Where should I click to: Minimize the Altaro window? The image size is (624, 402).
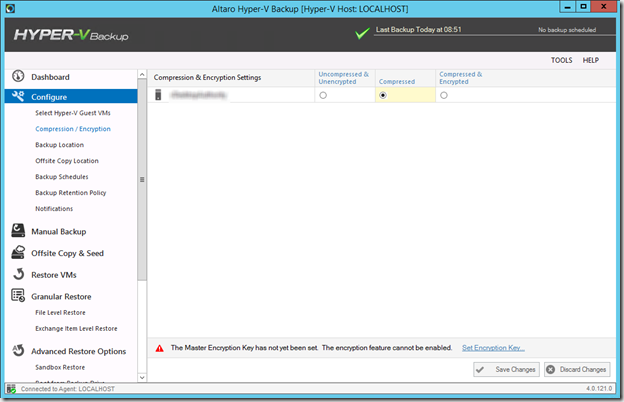pos(567,7)
